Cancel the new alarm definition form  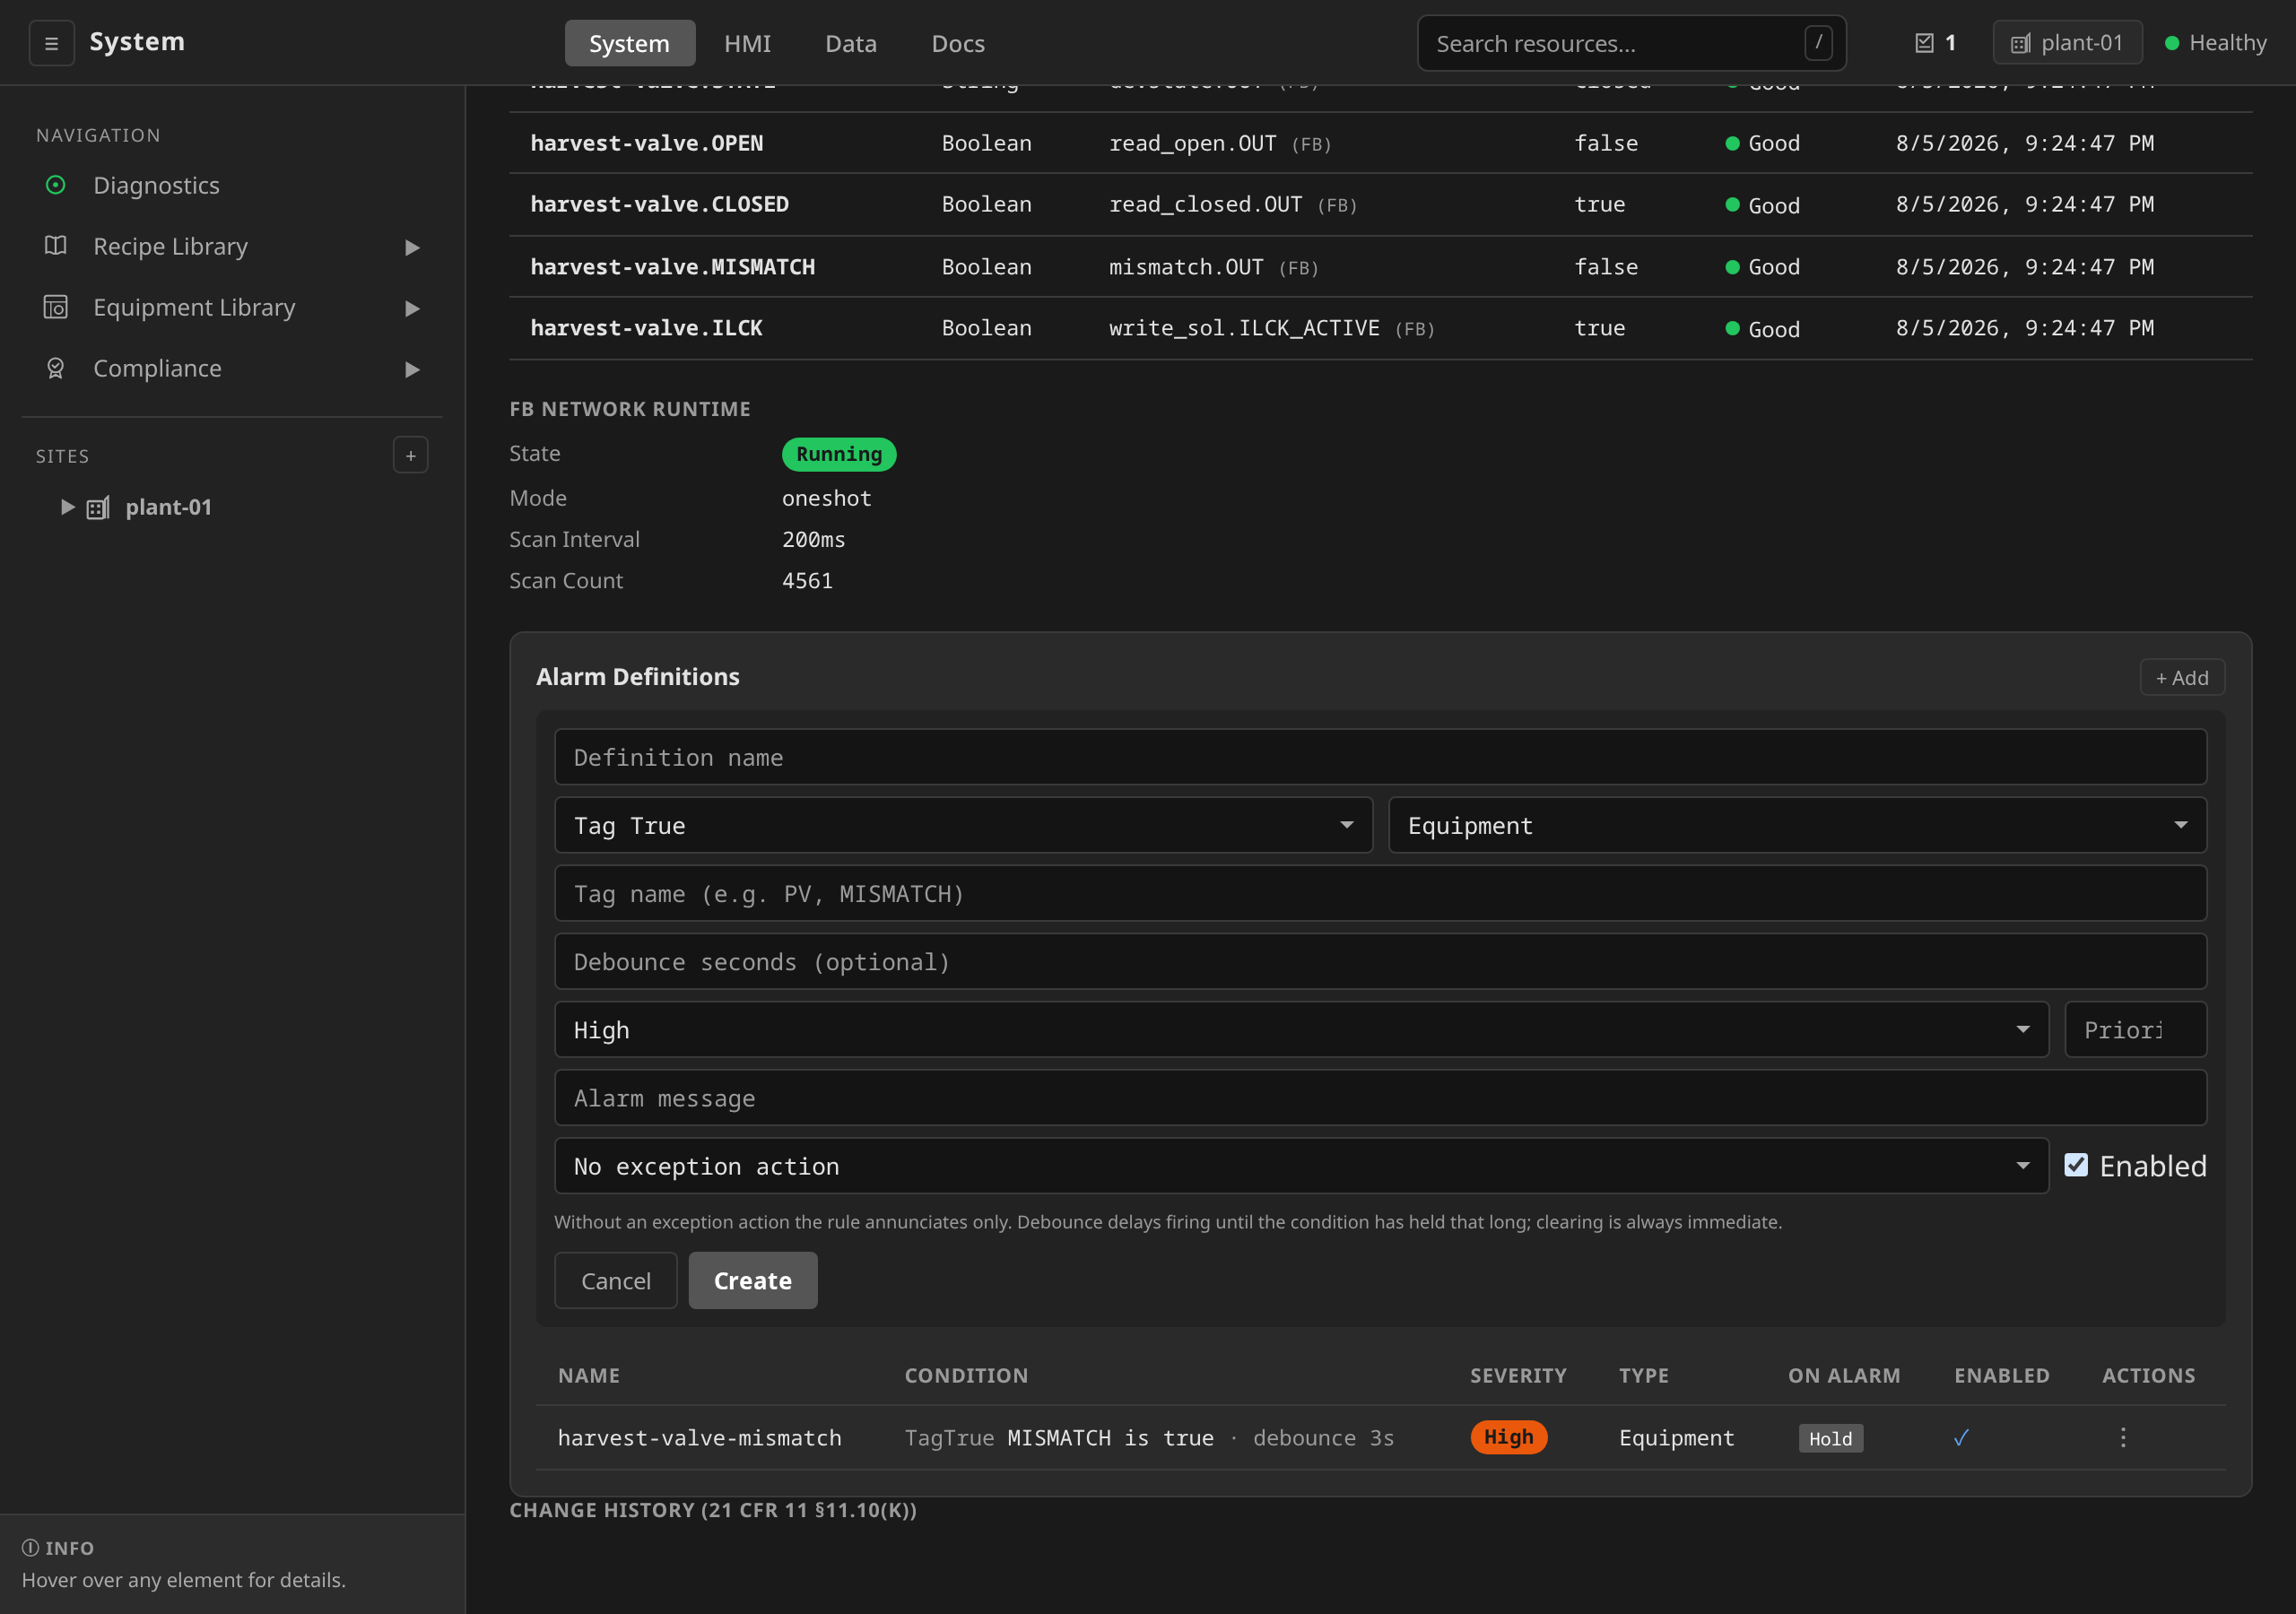coord(615,1280)
